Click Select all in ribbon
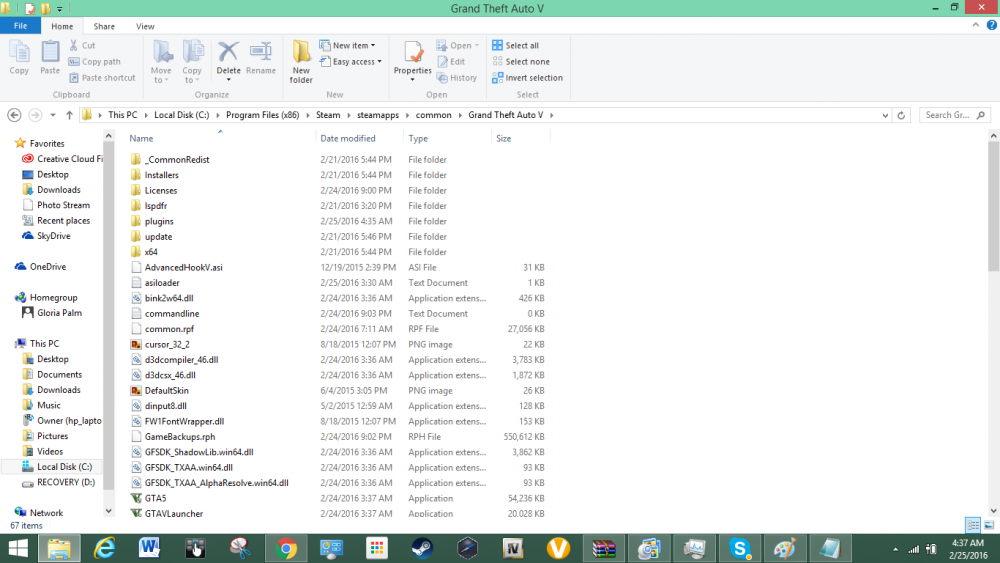Screen dimensions: 1000x563 (515, 45)
